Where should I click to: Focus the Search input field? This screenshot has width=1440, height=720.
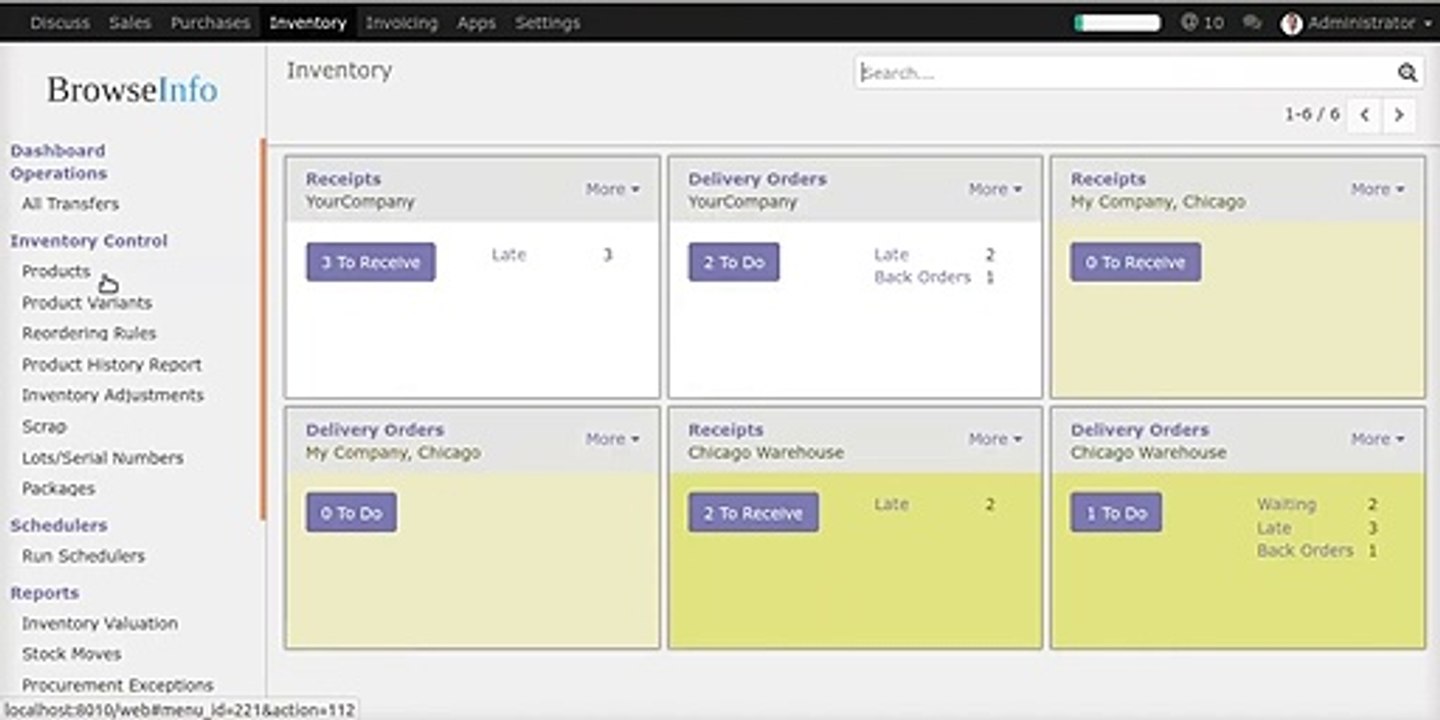pos(1127,72)
